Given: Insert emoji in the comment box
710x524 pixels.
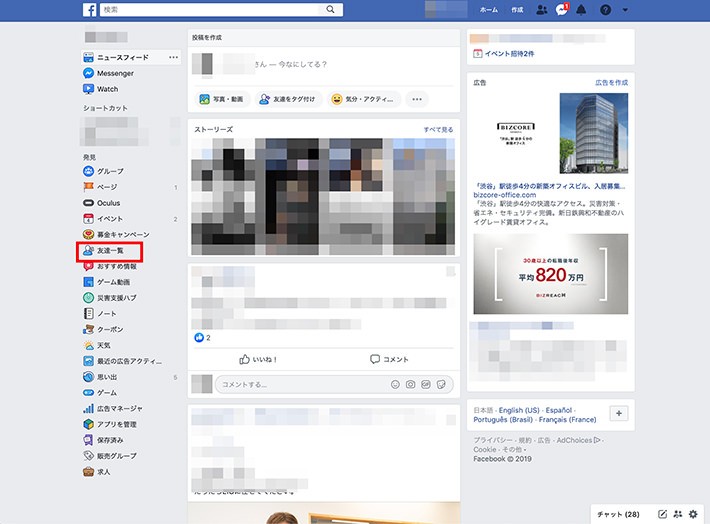Looking at the screenshot, I should 395,384.
